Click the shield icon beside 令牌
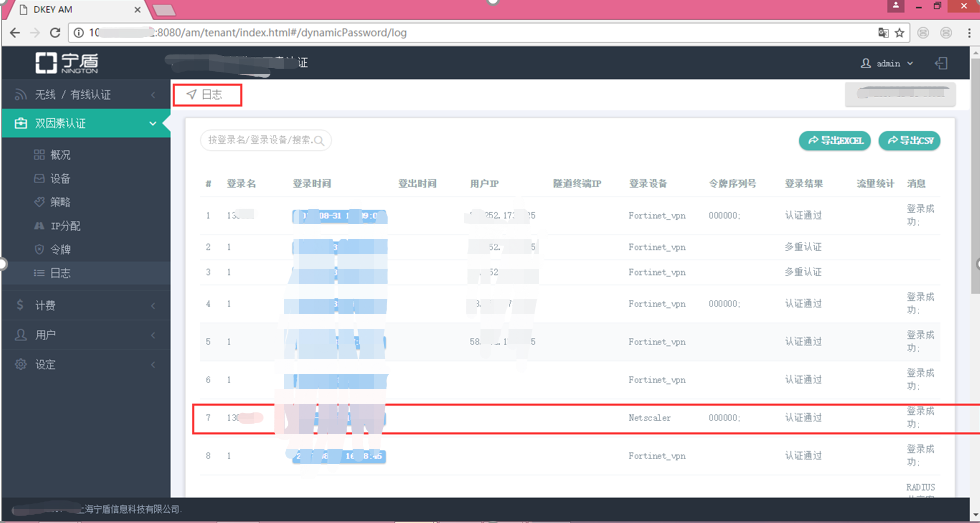The image size is (980, 523). (x=39, y=249)
